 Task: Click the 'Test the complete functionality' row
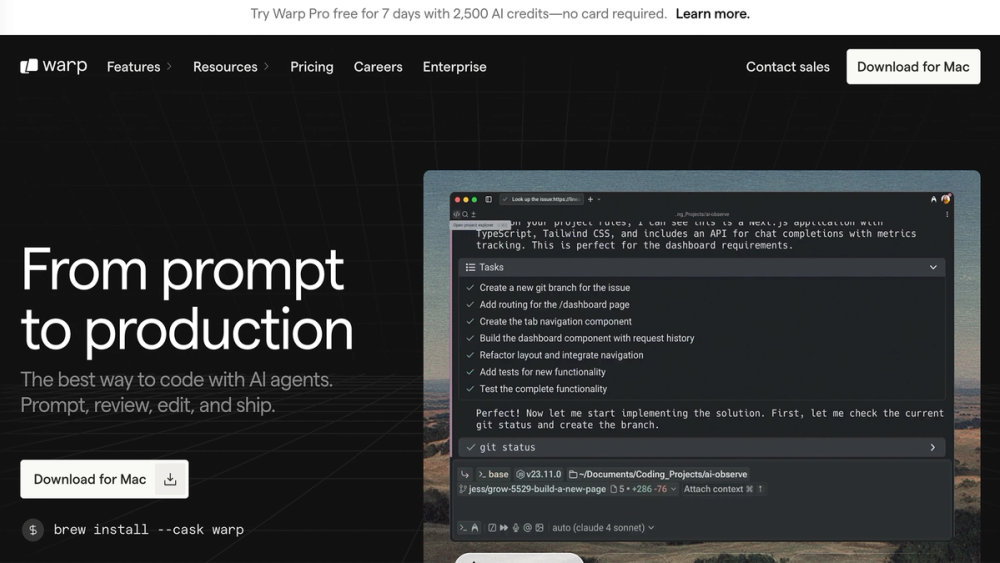pyautogui.click(x=701, y=389)
